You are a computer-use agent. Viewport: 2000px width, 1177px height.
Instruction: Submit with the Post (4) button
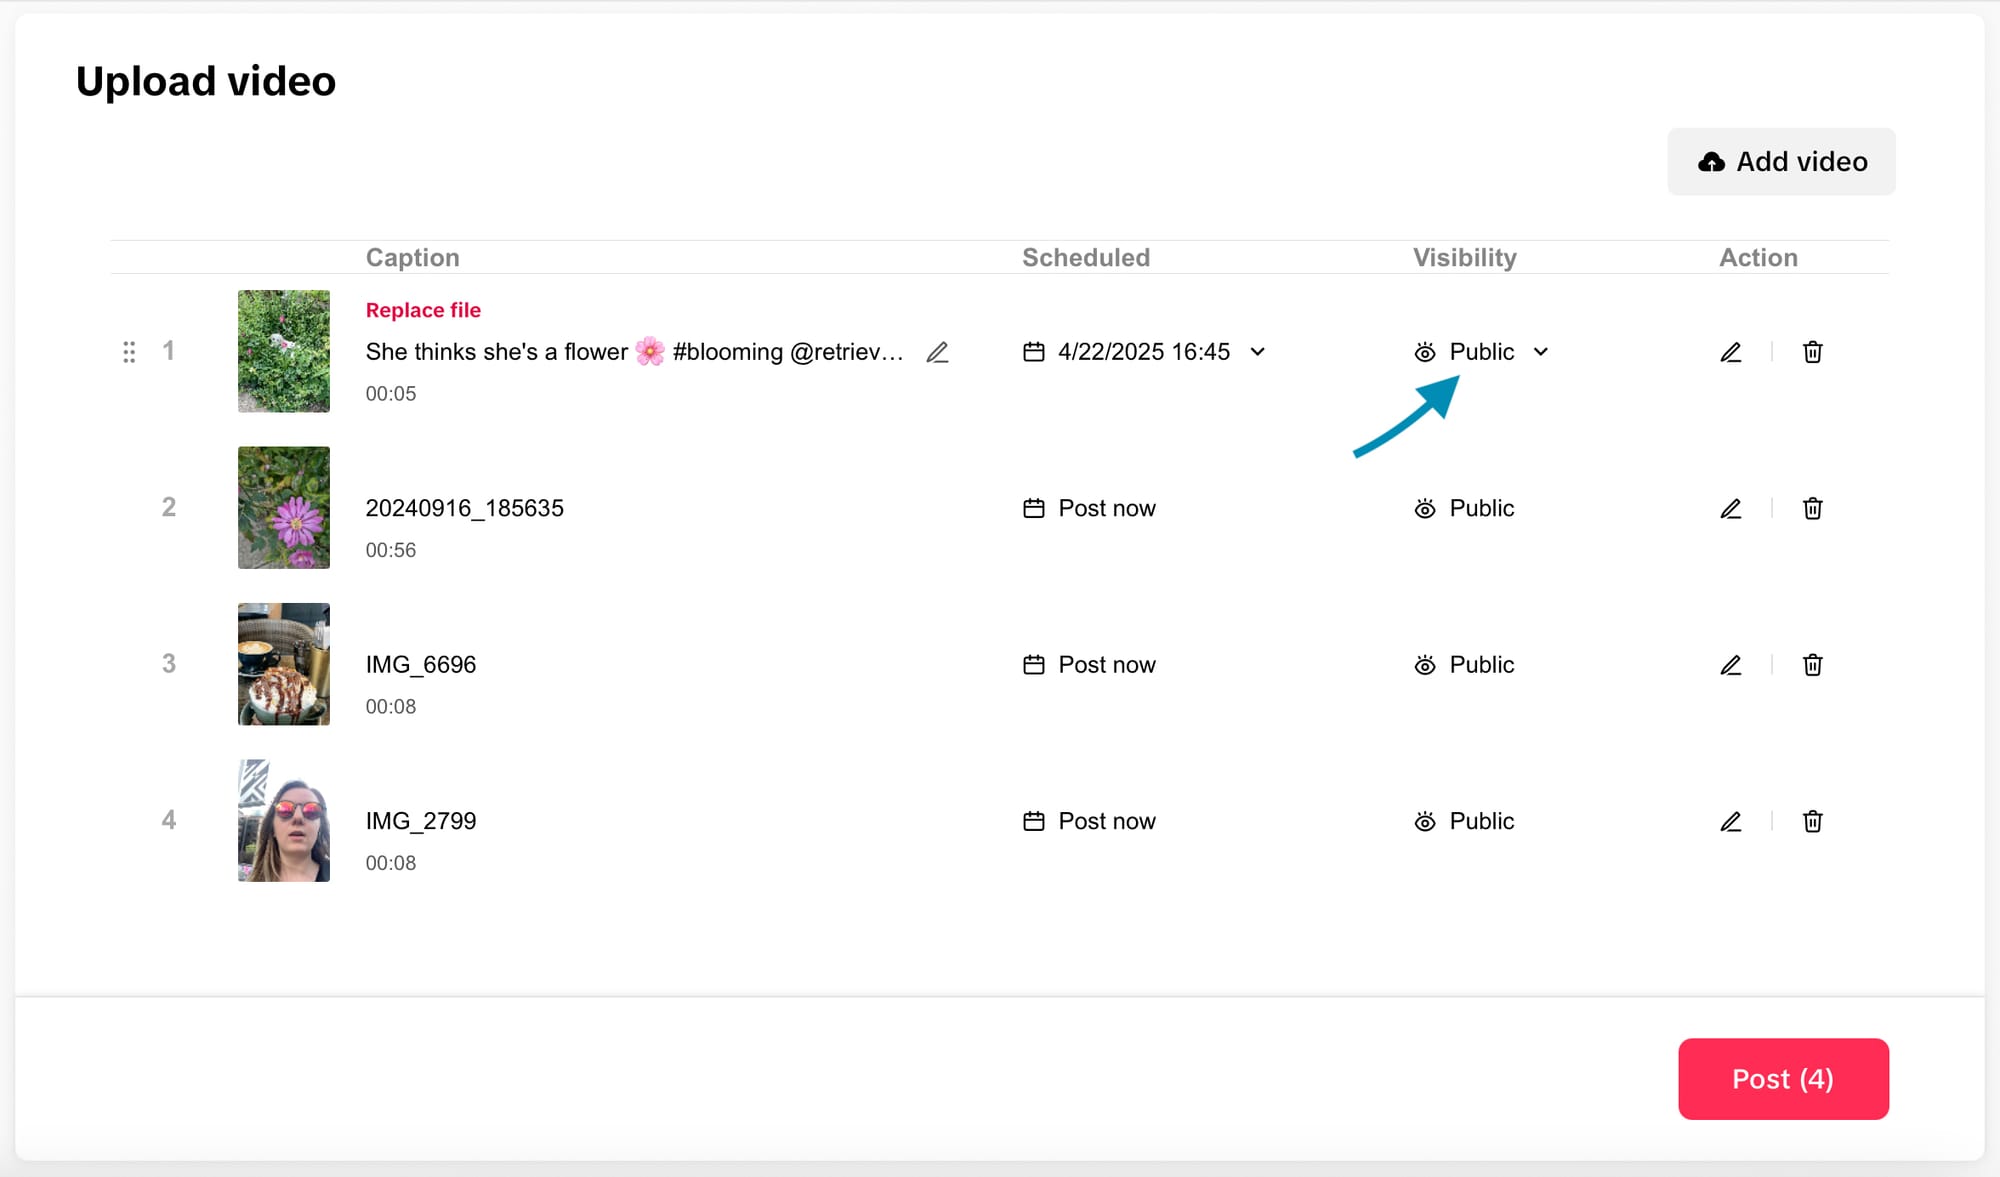1783,1079
